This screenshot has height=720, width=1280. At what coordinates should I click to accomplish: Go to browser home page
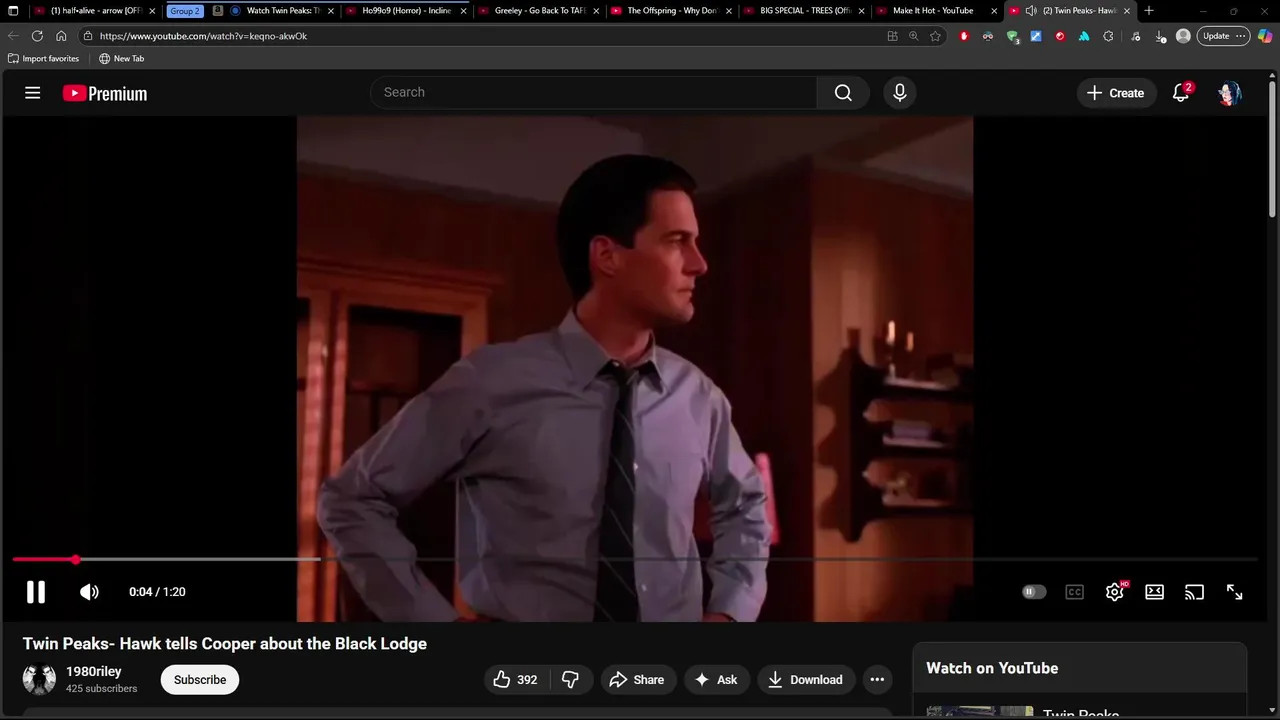61,36
